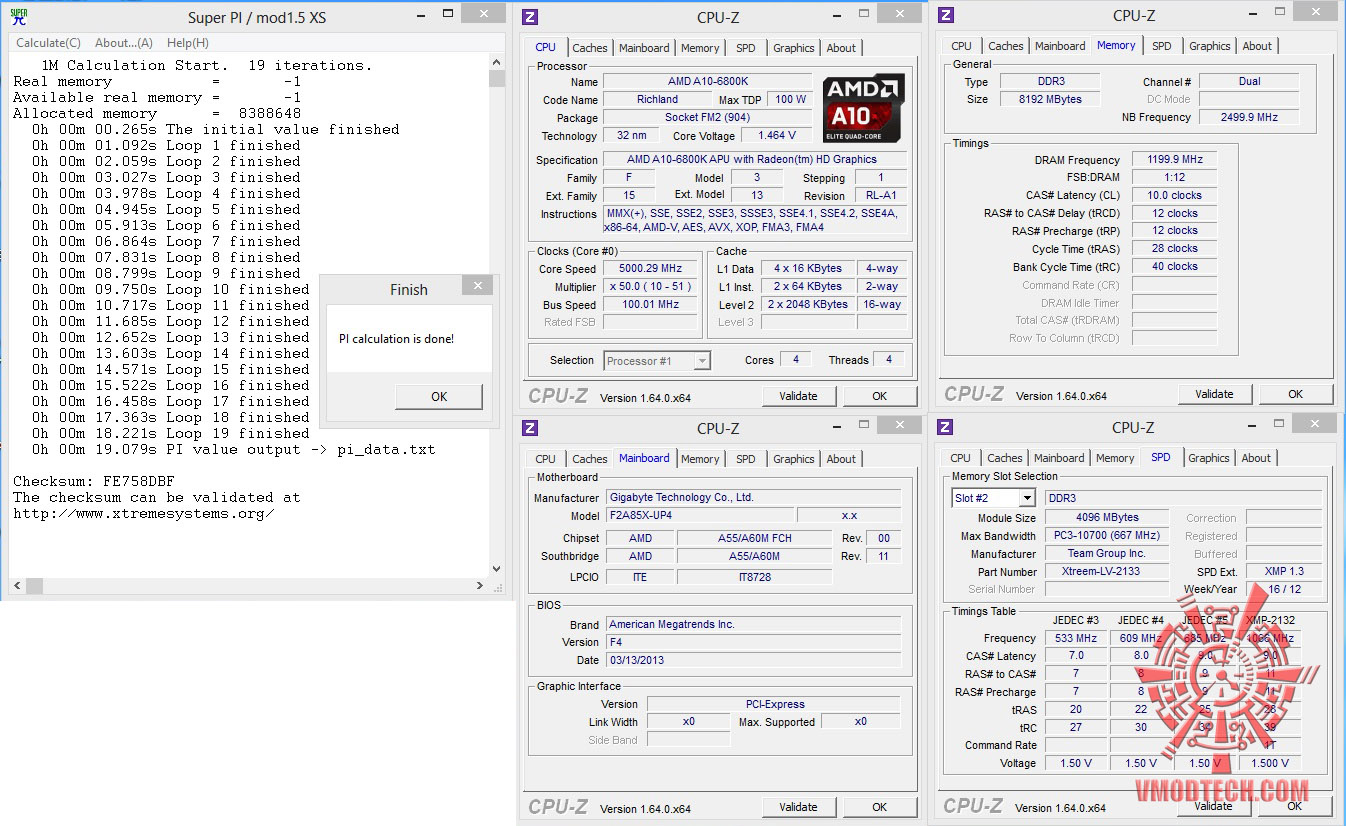
Task: Click OK in the Finish dialog
Action: click(439, 397)
